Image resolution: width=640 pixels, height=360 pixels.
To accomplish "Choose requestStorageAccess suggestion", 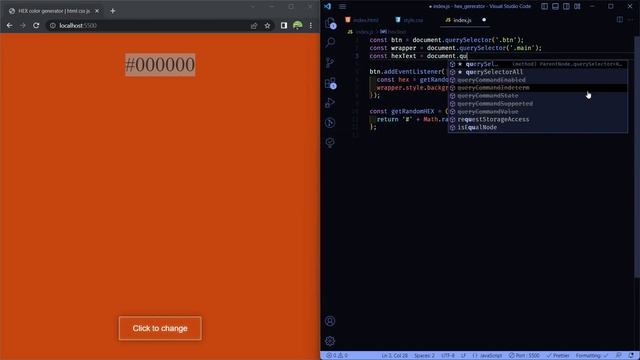I will [x=538, y=120].
